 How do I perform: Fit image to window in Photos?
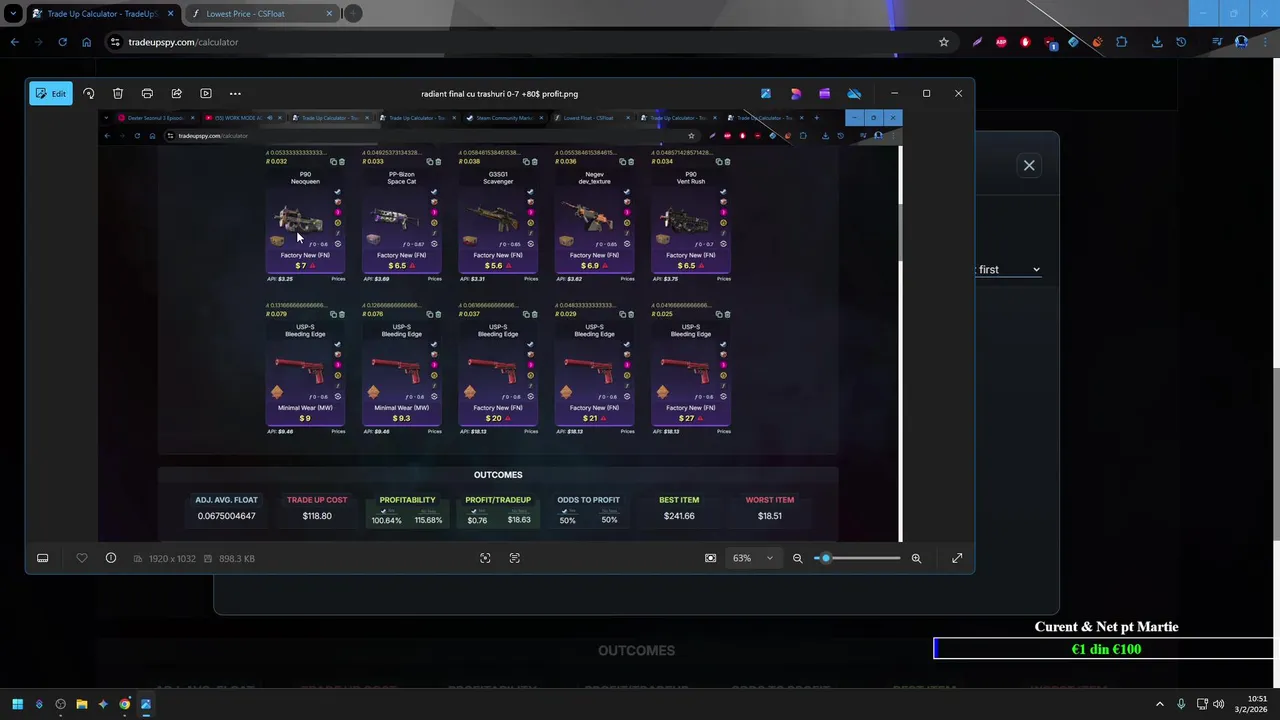click(x=711, y=558)
